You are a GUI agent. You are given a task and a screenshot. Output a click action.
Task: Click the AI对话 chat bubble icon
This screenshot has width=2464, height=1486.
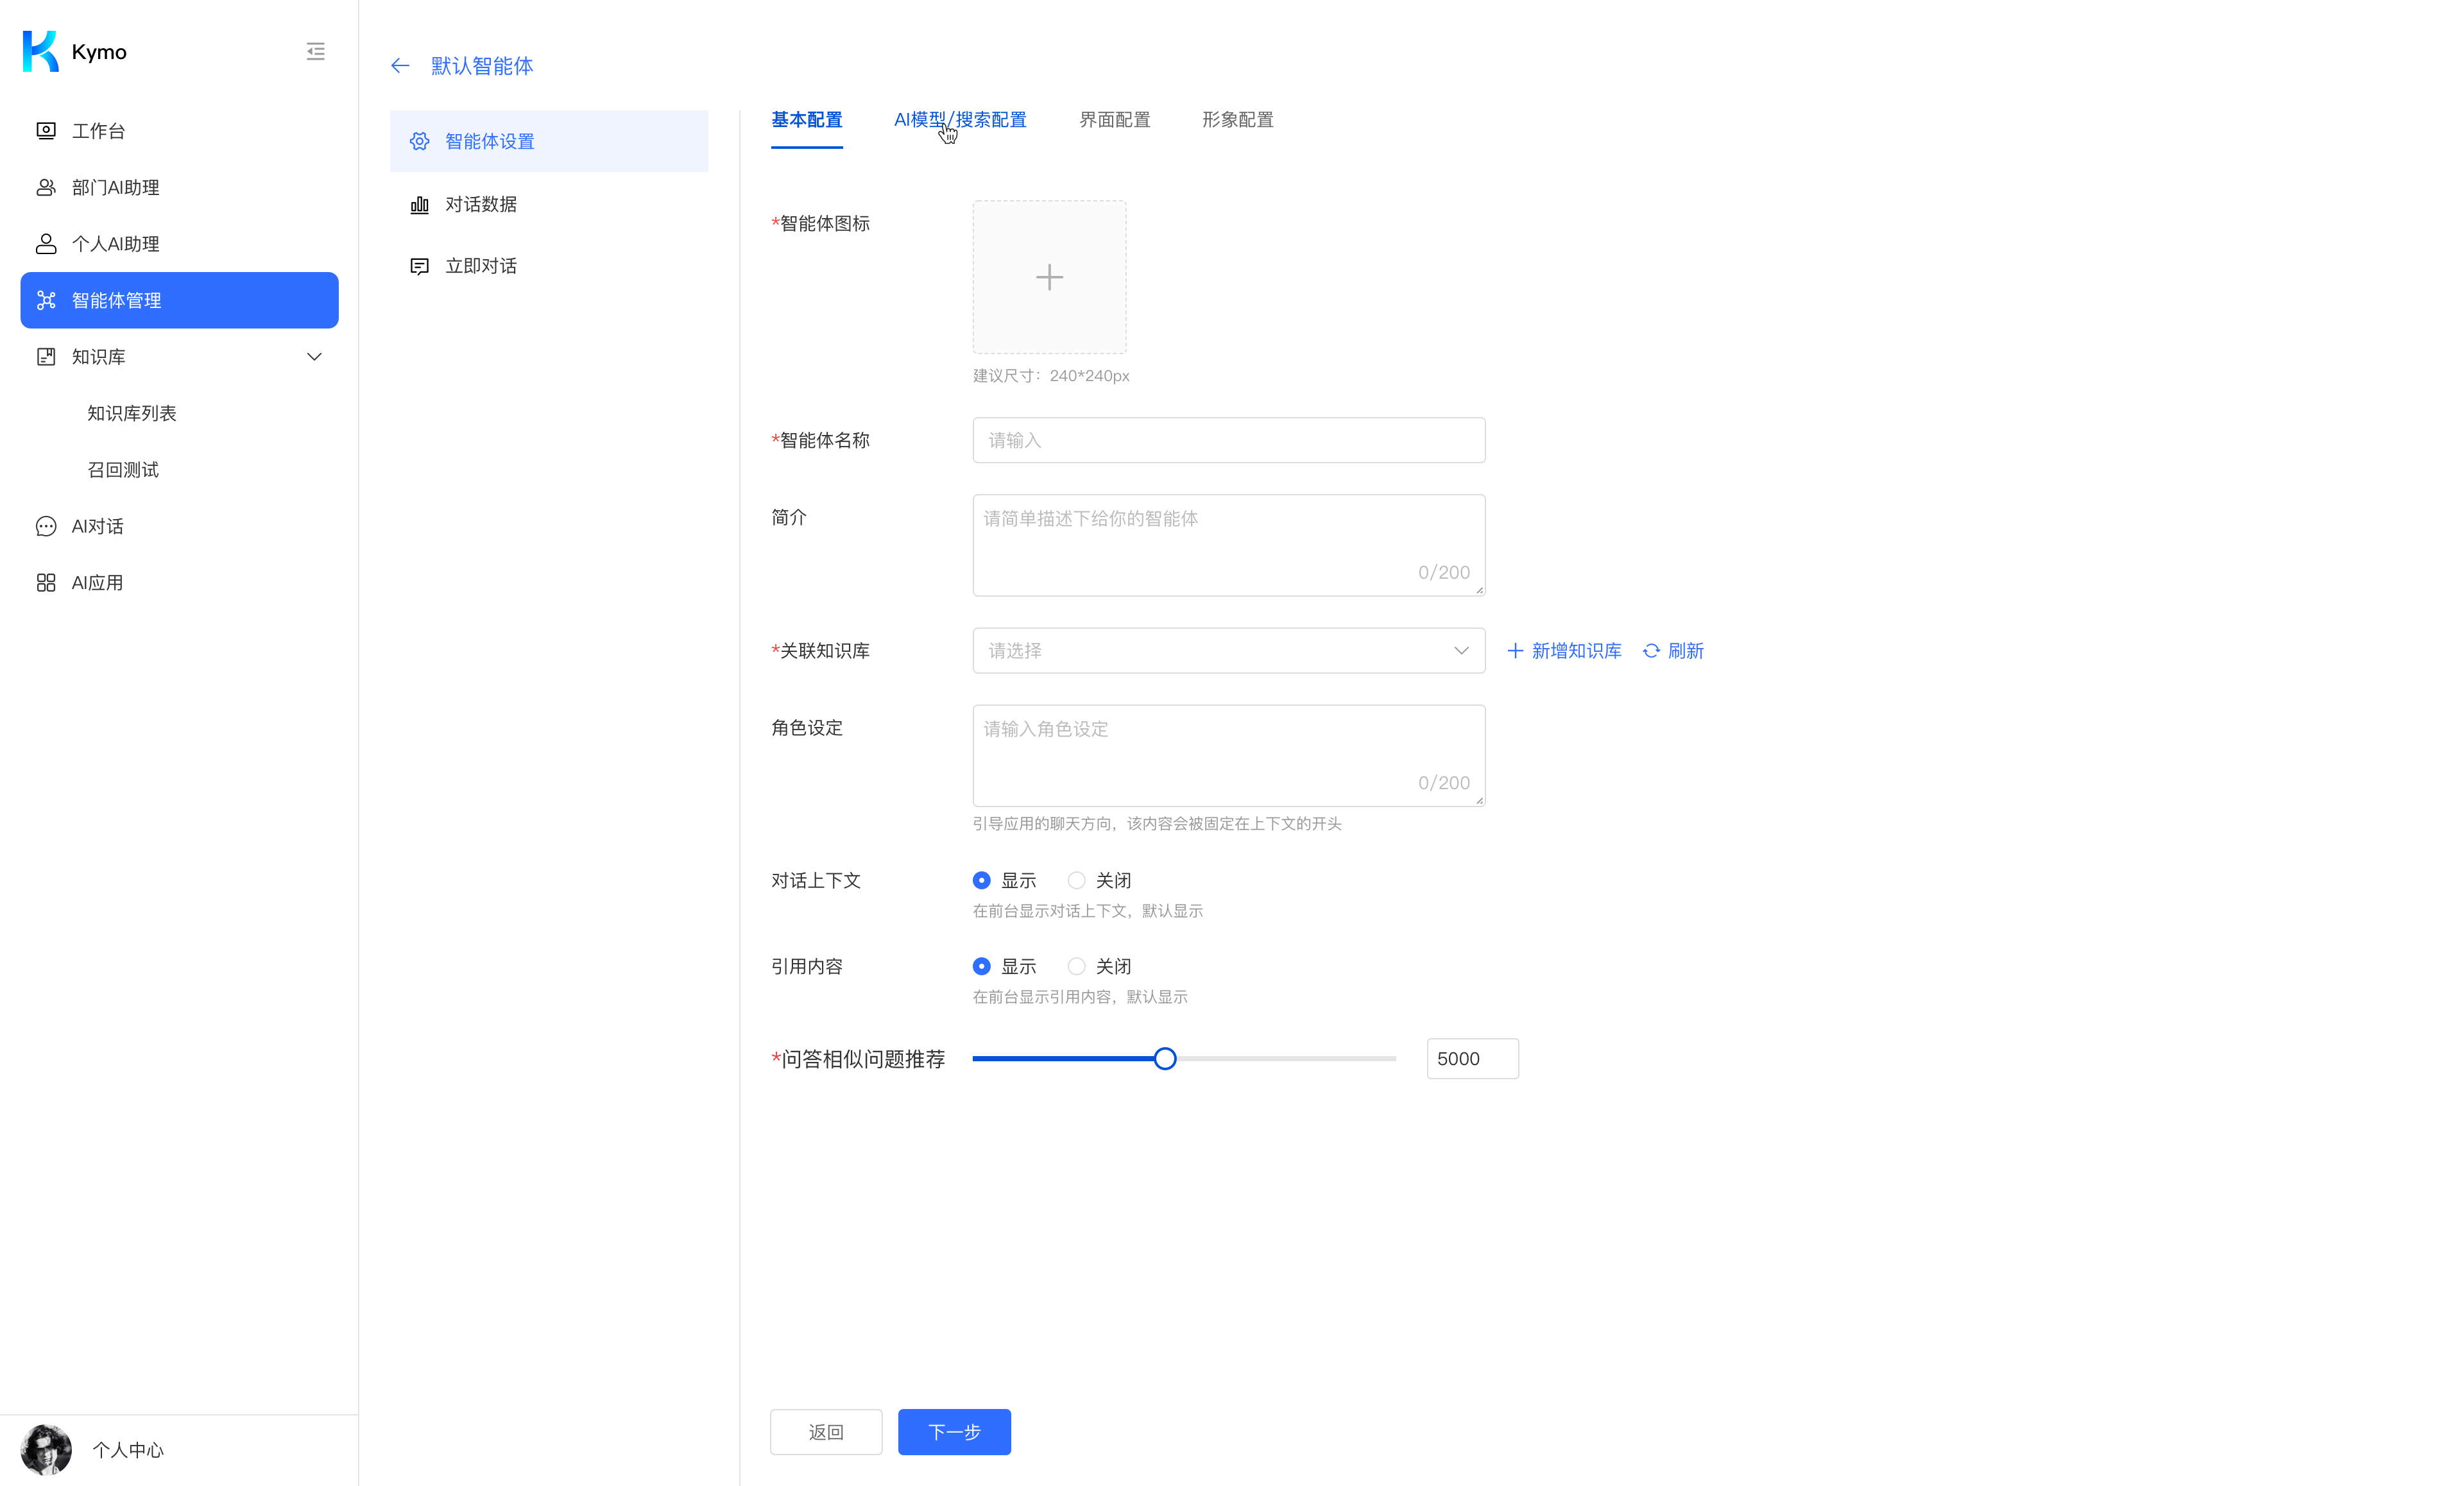46,526
